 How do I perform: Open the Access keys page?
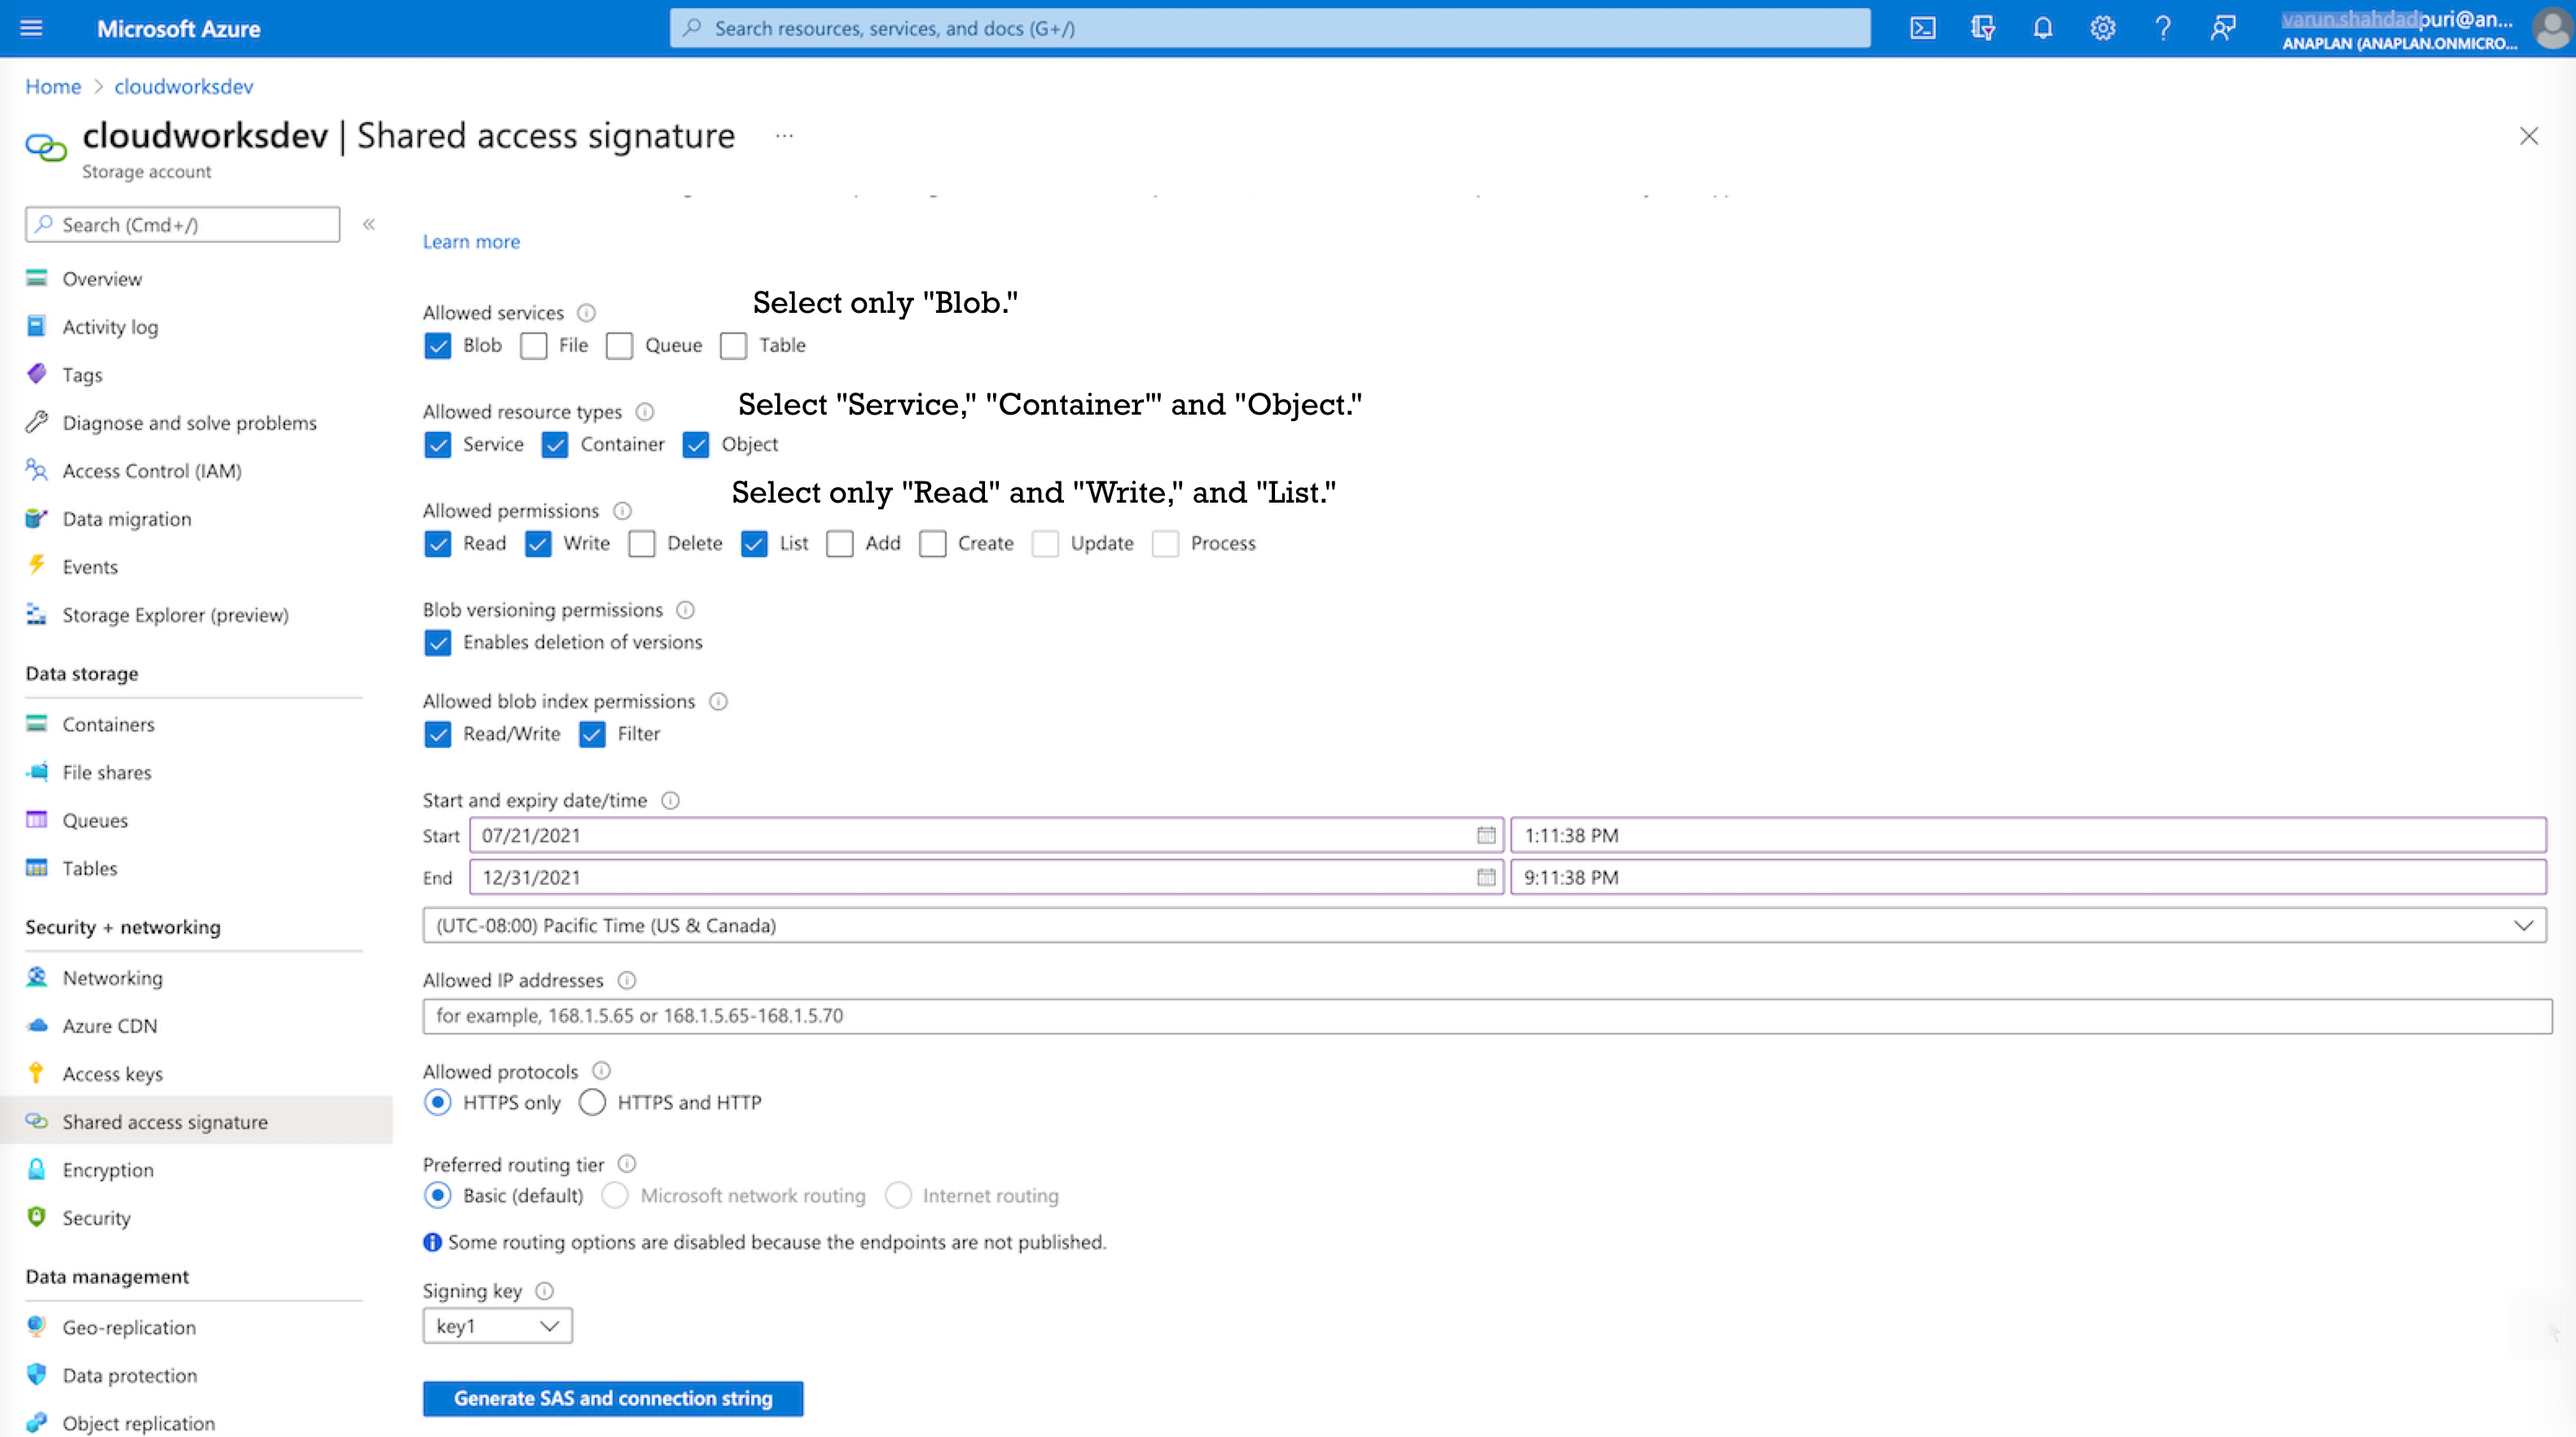click(113, 1073)
